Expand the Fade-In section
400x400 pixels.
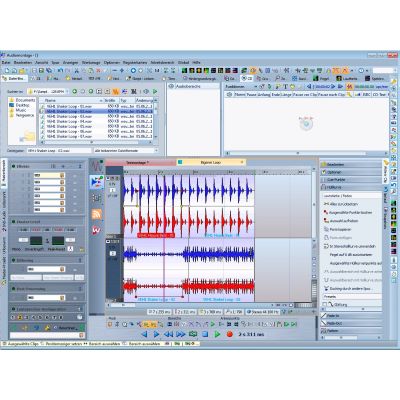pyautogui.click(x=350, y=315)
